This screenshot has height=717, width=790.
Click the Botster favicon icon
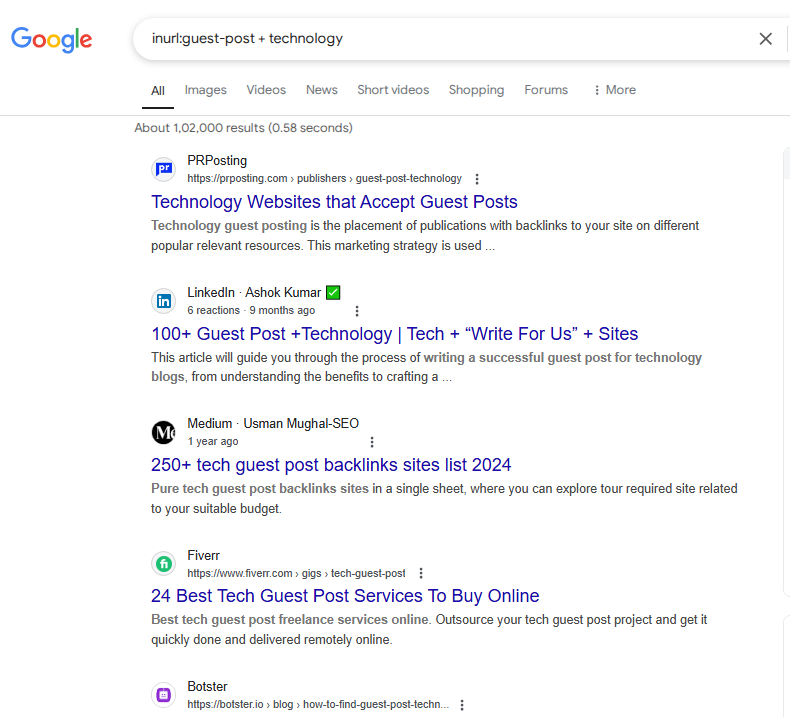click(x=164, y=695)
